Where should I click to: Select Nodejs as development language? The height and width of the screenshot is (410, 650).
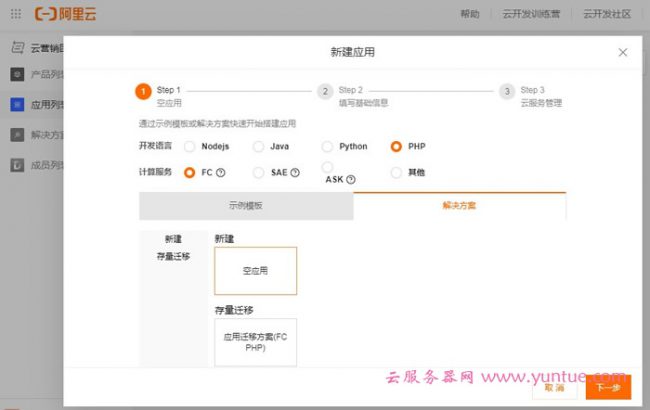190,146
